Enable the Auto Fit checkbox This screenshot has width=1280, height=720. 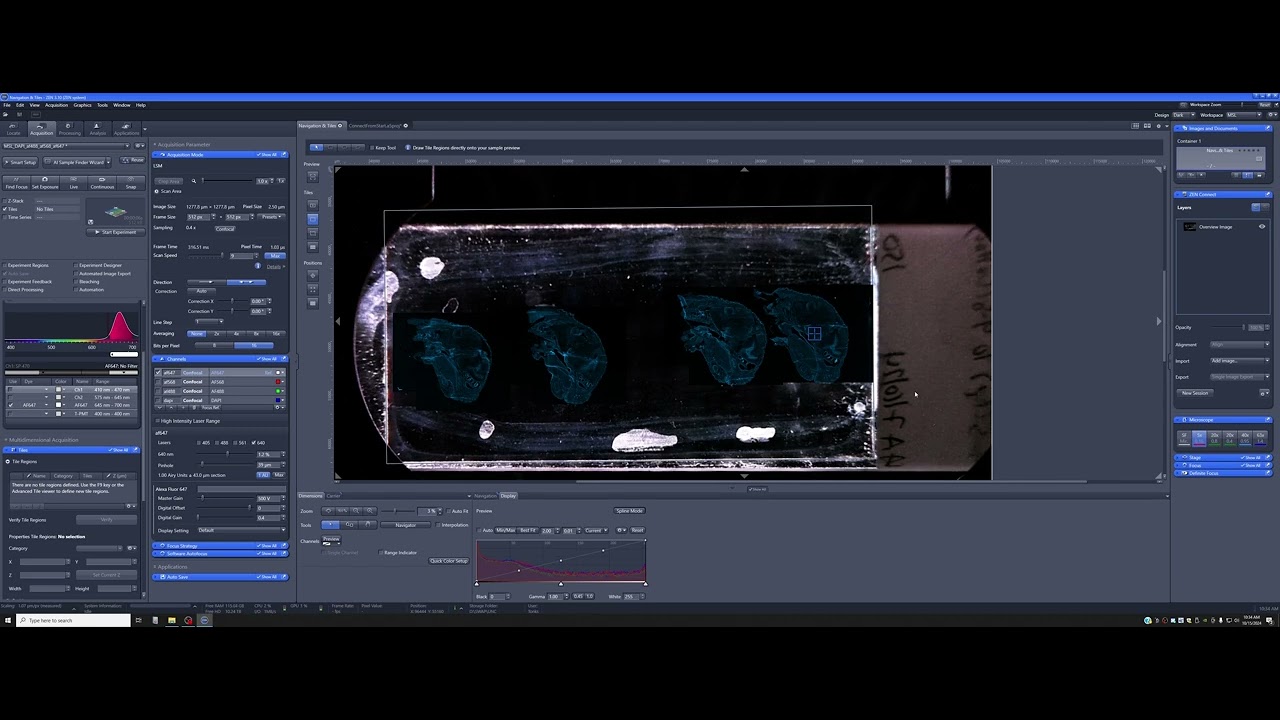(449, 511)
